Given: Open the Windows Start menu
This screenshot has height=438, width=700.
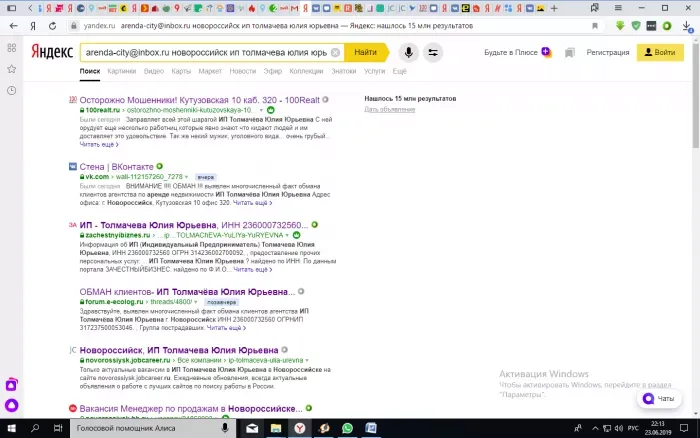Looking at the screenshot, I should (12, 428).
